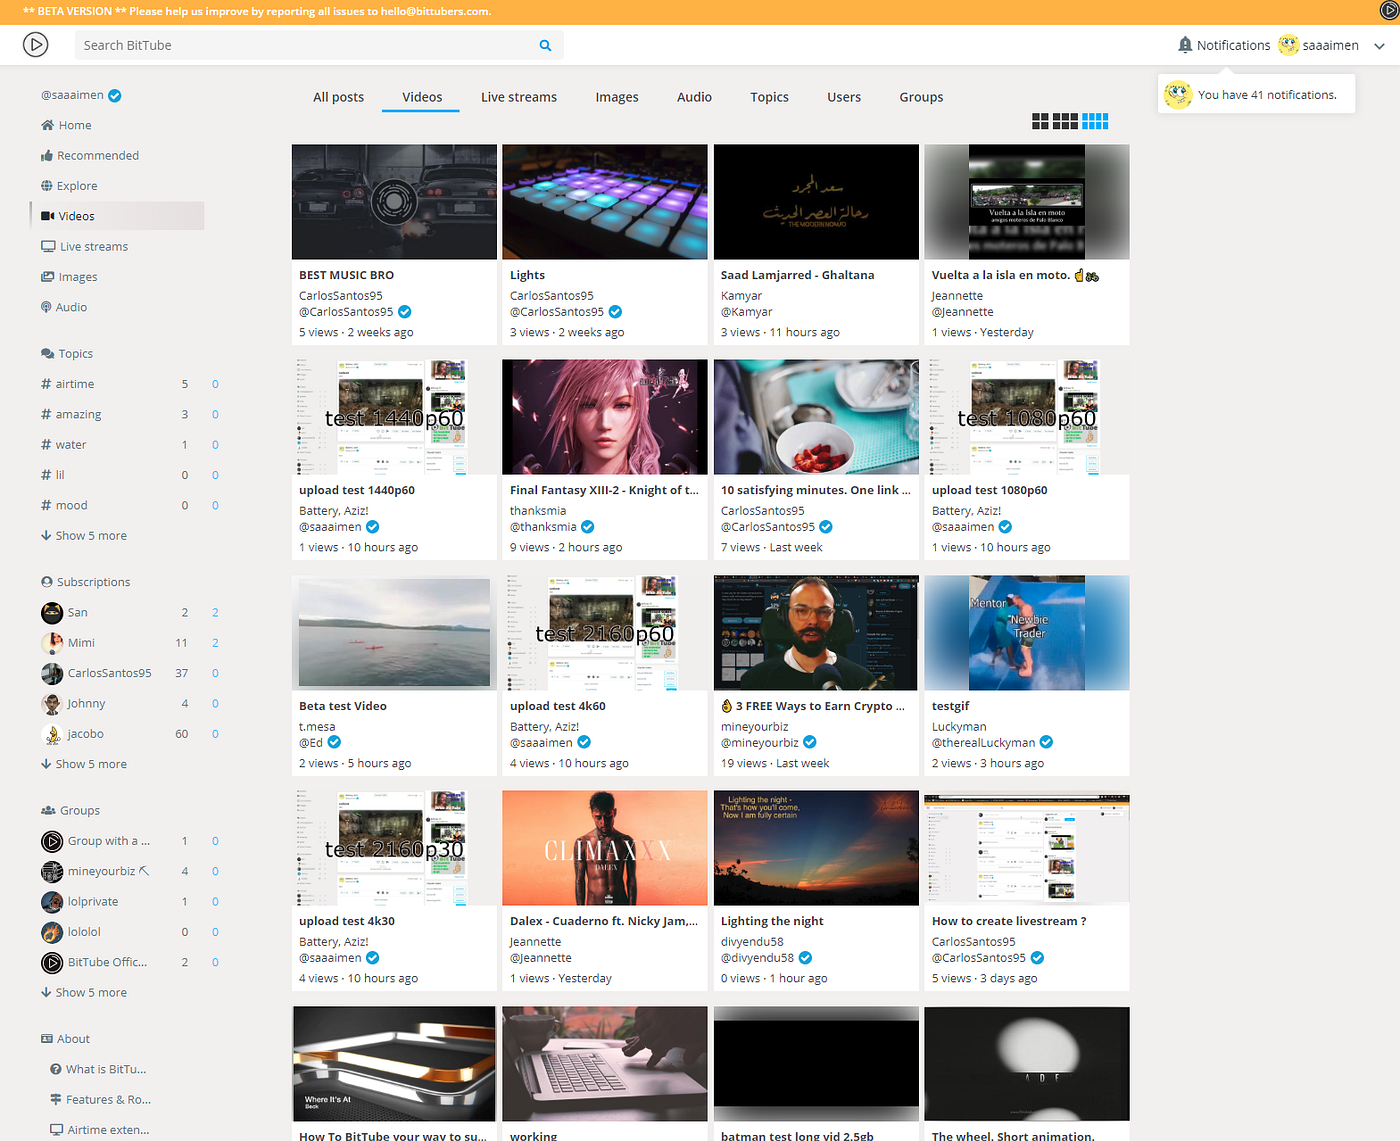1400x1141 pixels.
Task: Switch to the Topics tab
Action: pyautogui.click(x=769, y=97)
